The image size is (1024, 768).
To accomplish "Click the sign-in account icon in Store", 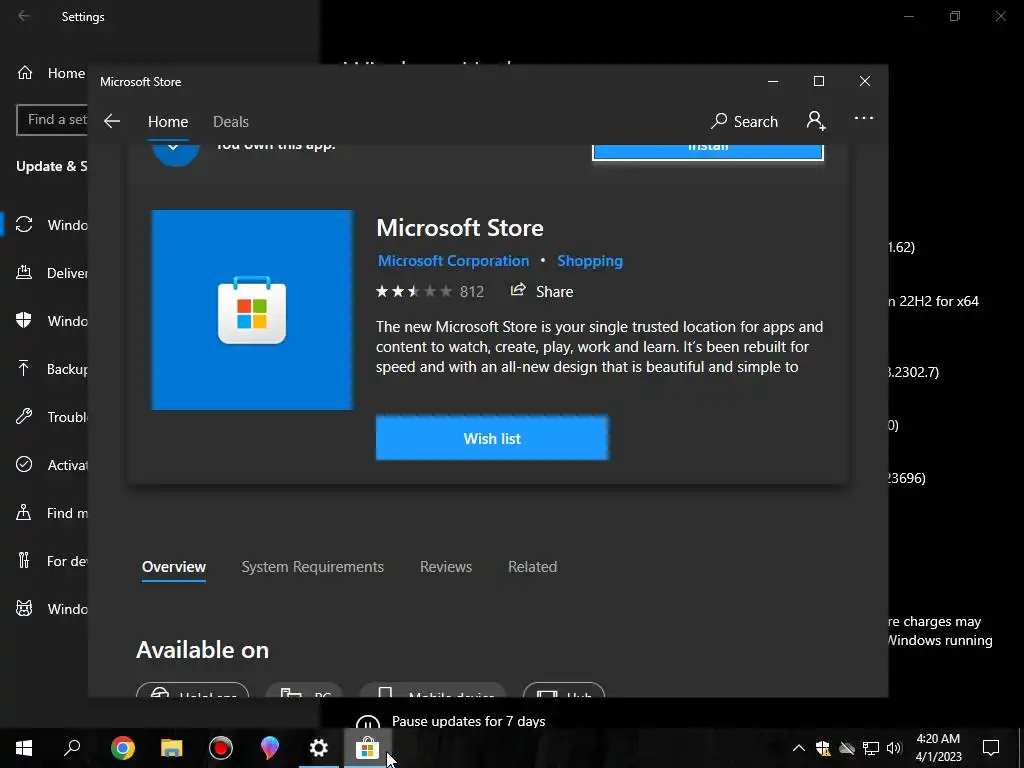I will click(816, 121).
